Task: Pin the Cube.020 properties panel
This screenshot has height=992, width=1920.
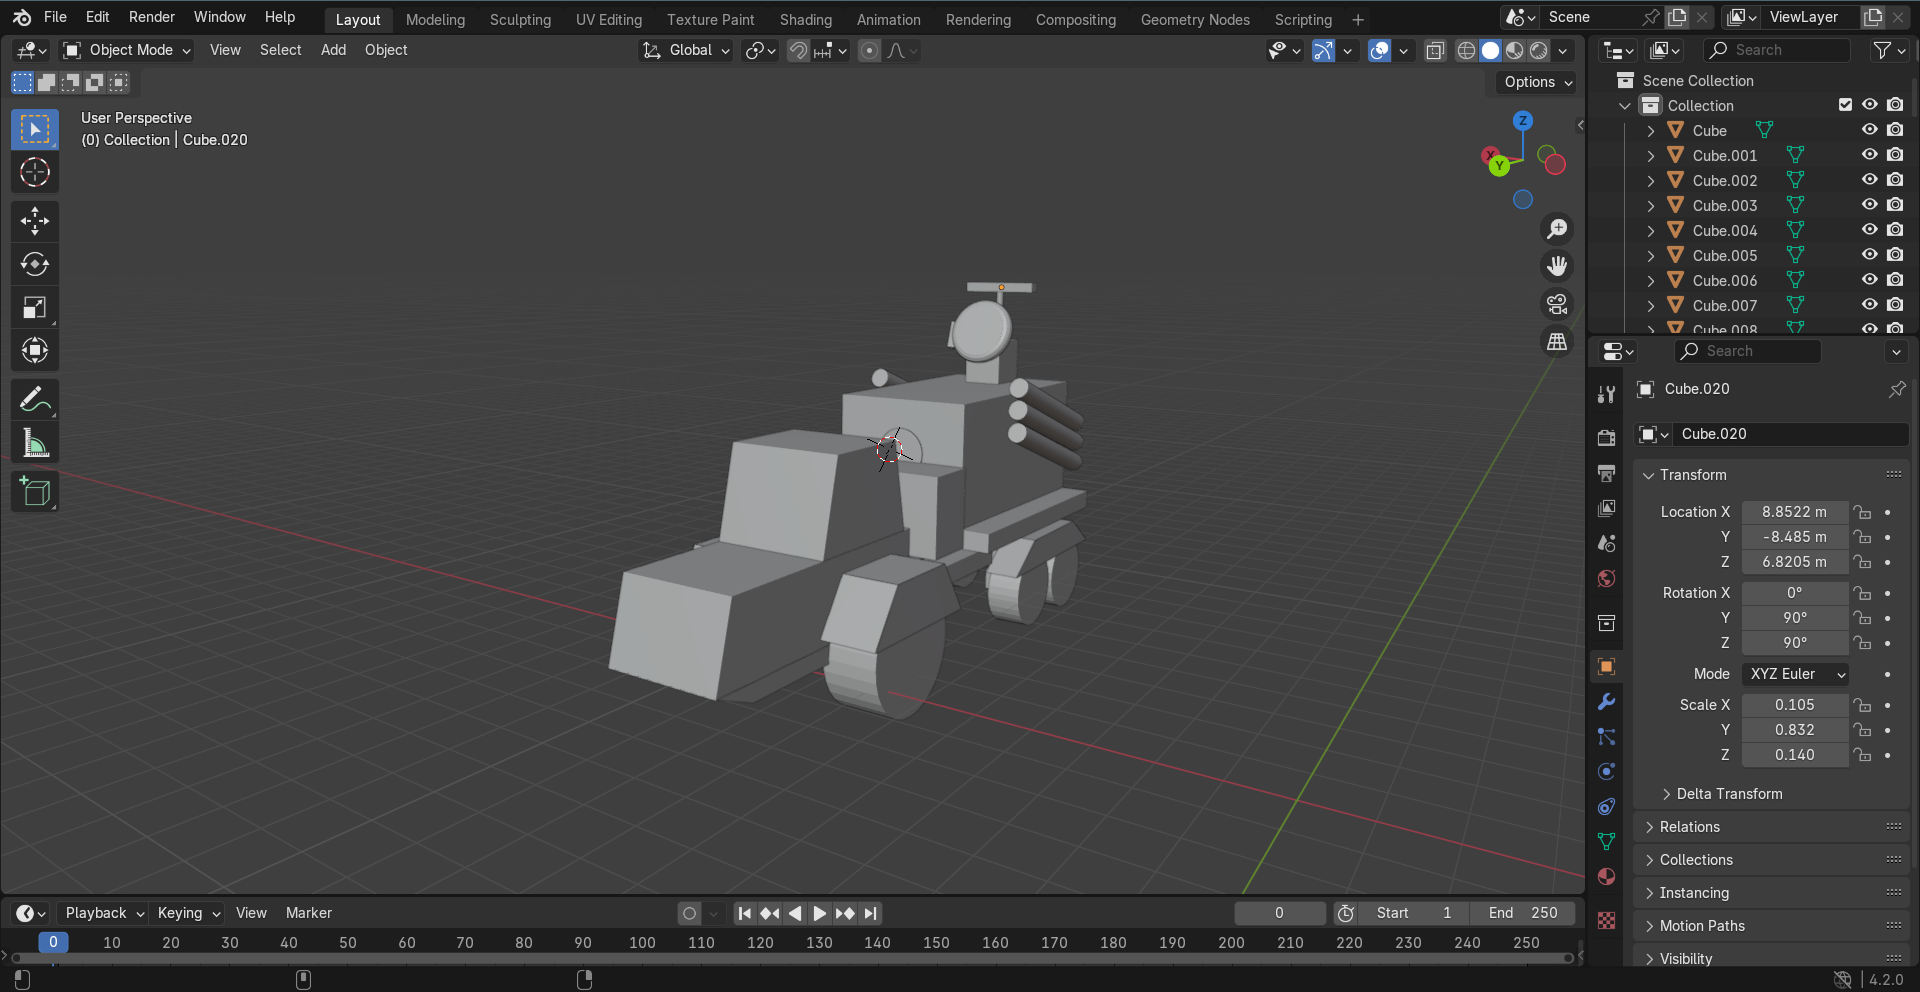Action: pos(1896,389)
